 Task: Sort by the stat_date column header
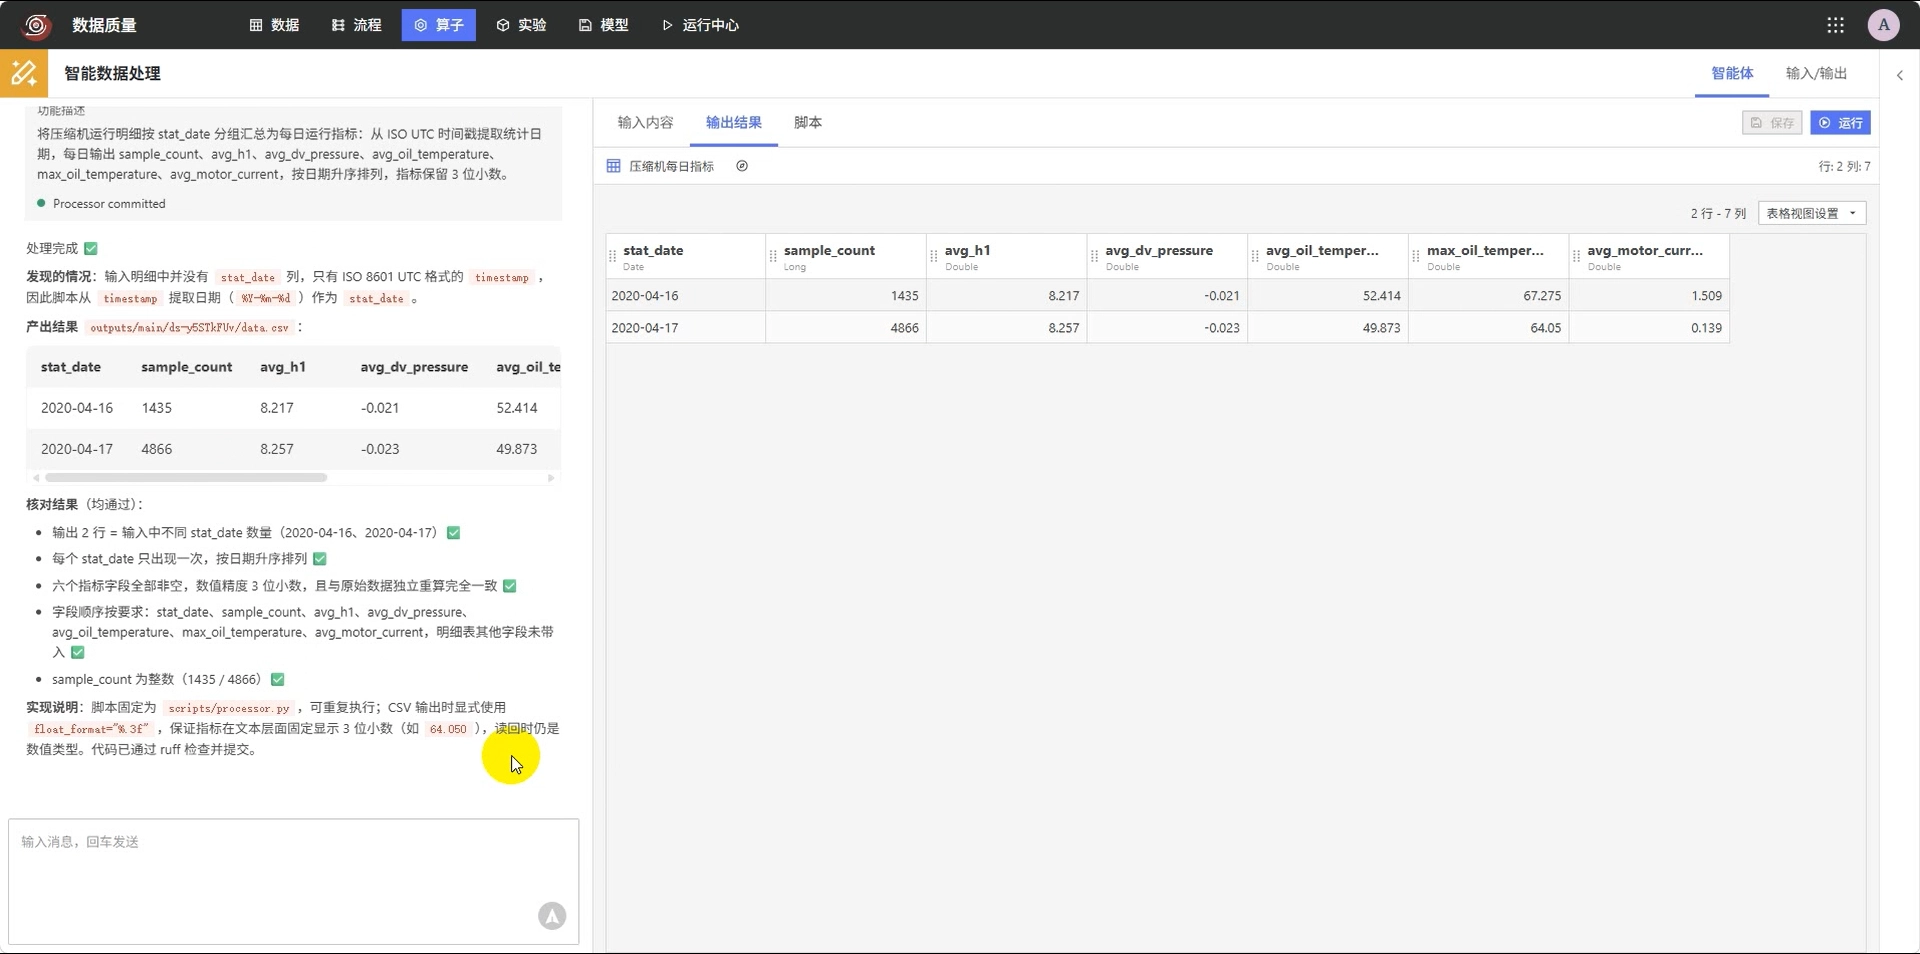(x=686, y=256)
